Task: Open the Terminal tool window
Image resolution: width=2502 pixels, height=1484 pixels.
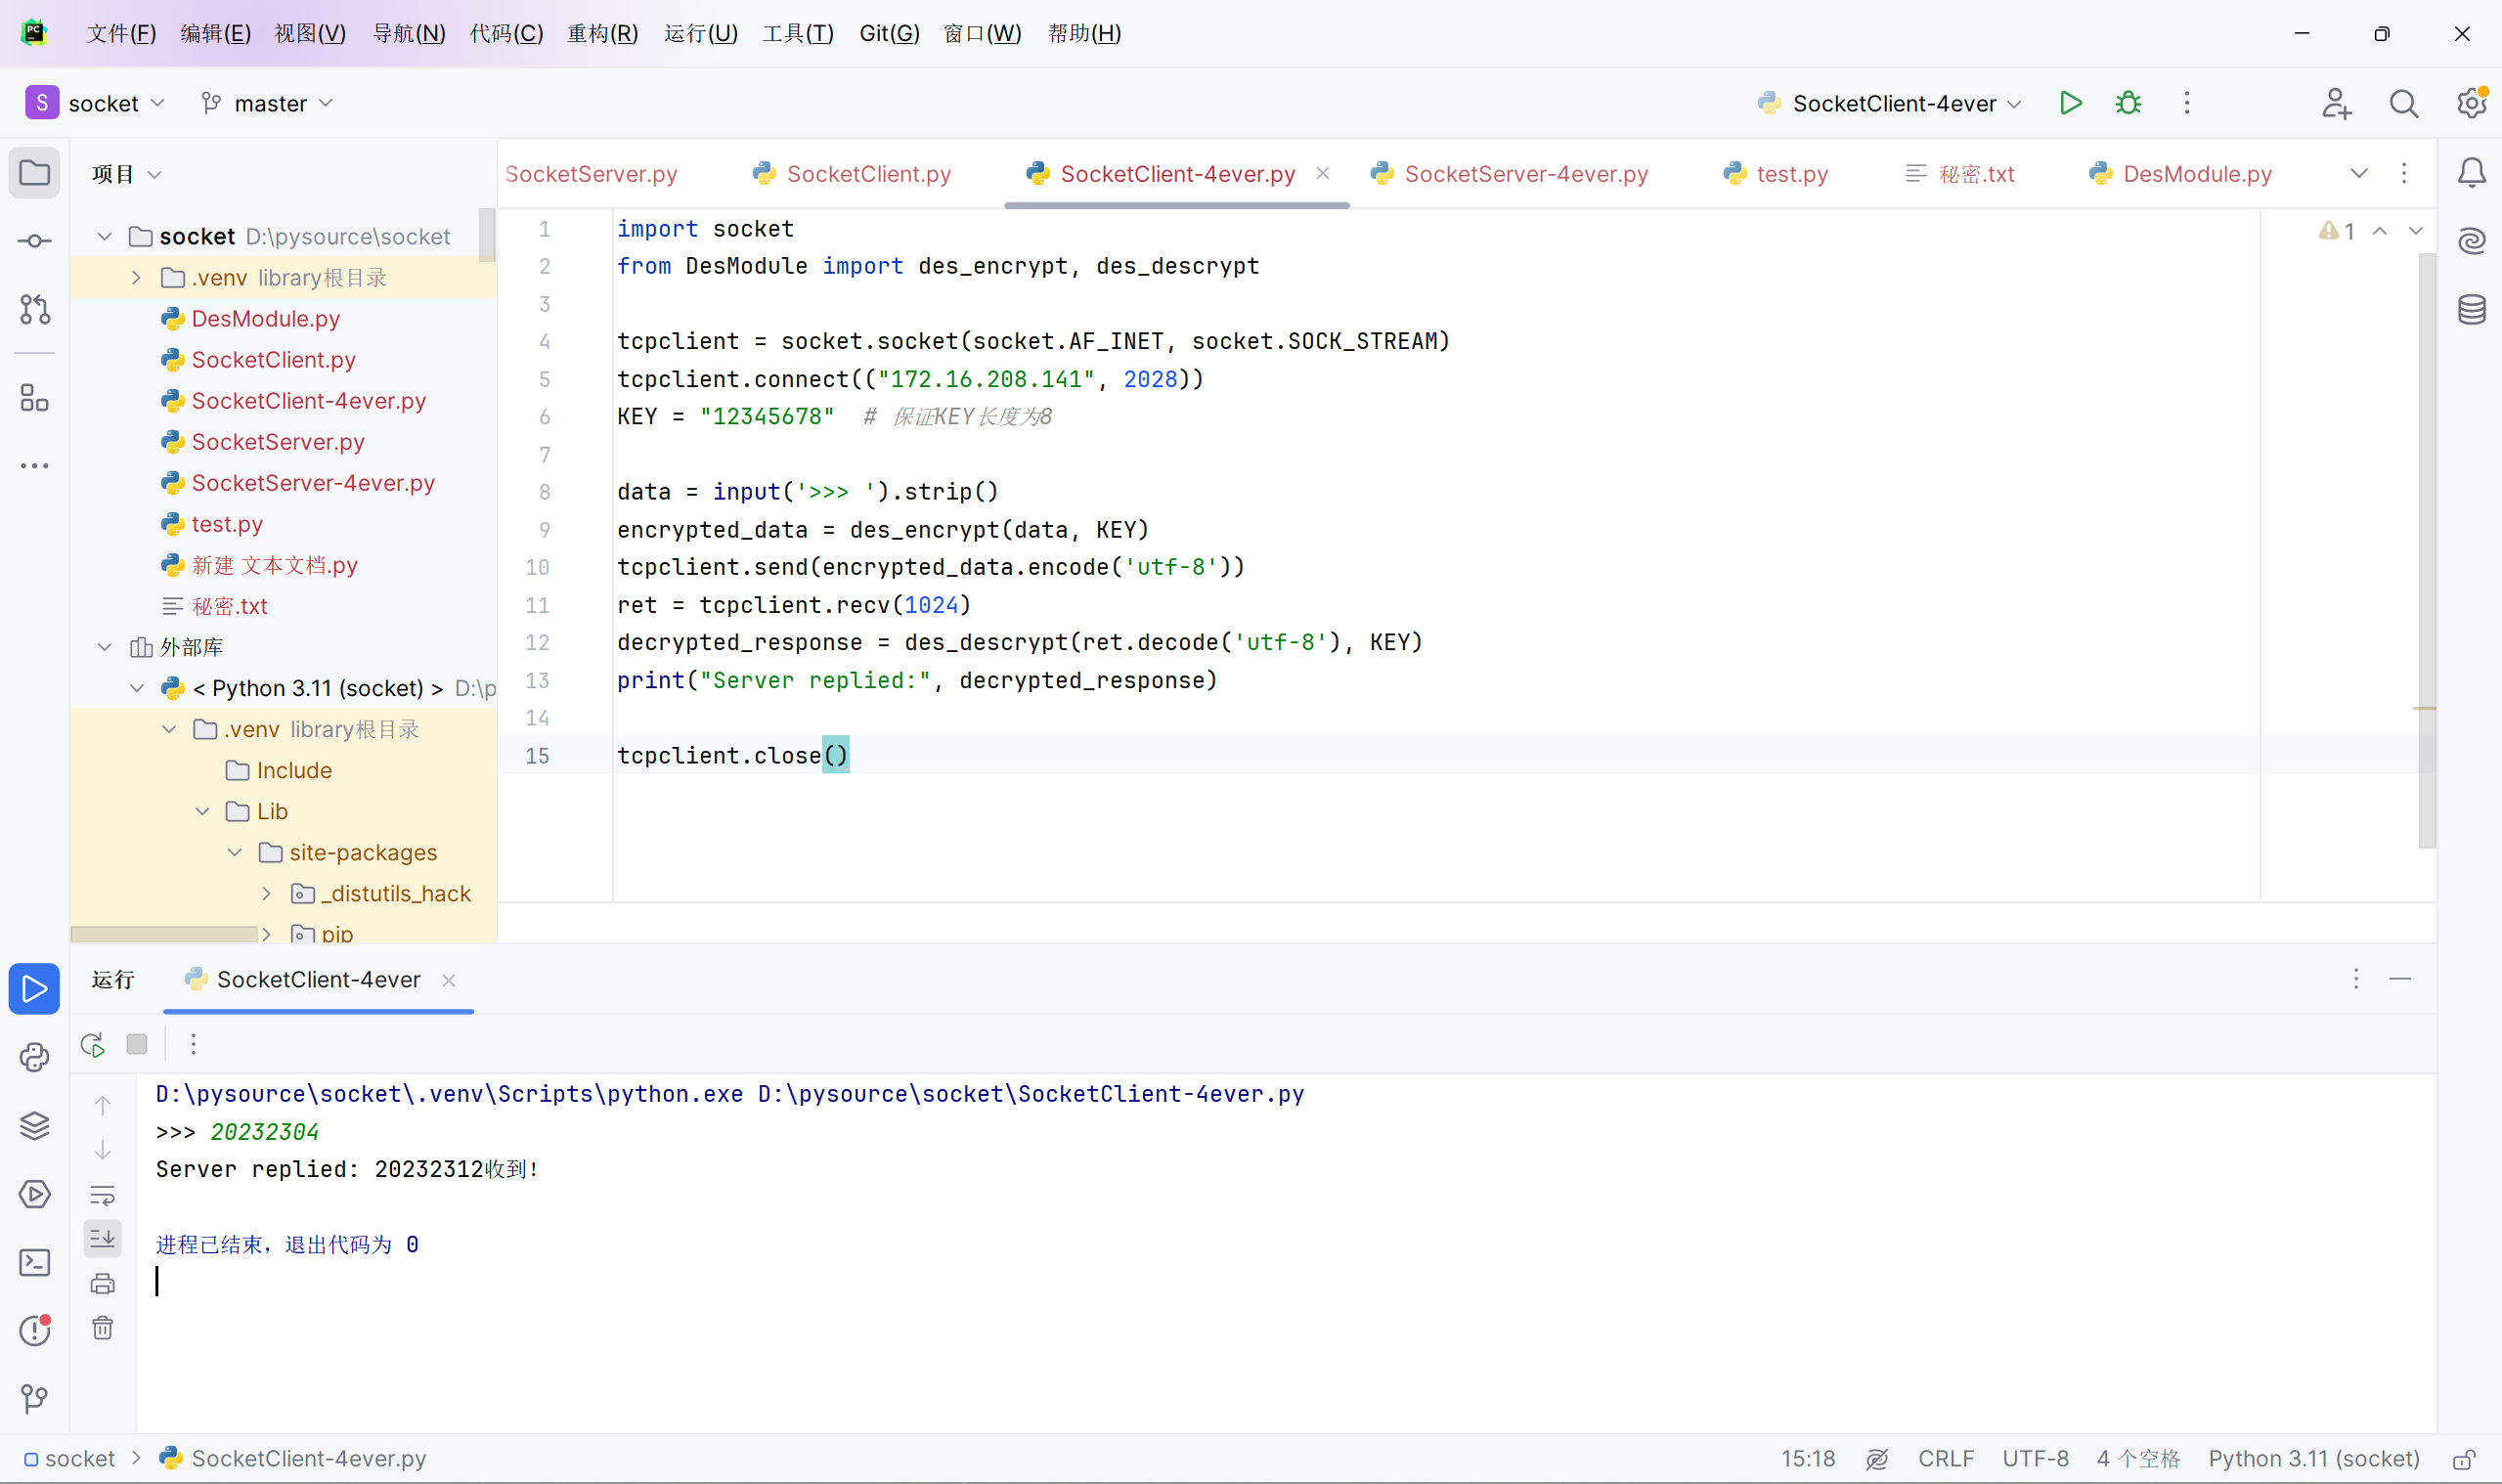Action: point(34,1263)
